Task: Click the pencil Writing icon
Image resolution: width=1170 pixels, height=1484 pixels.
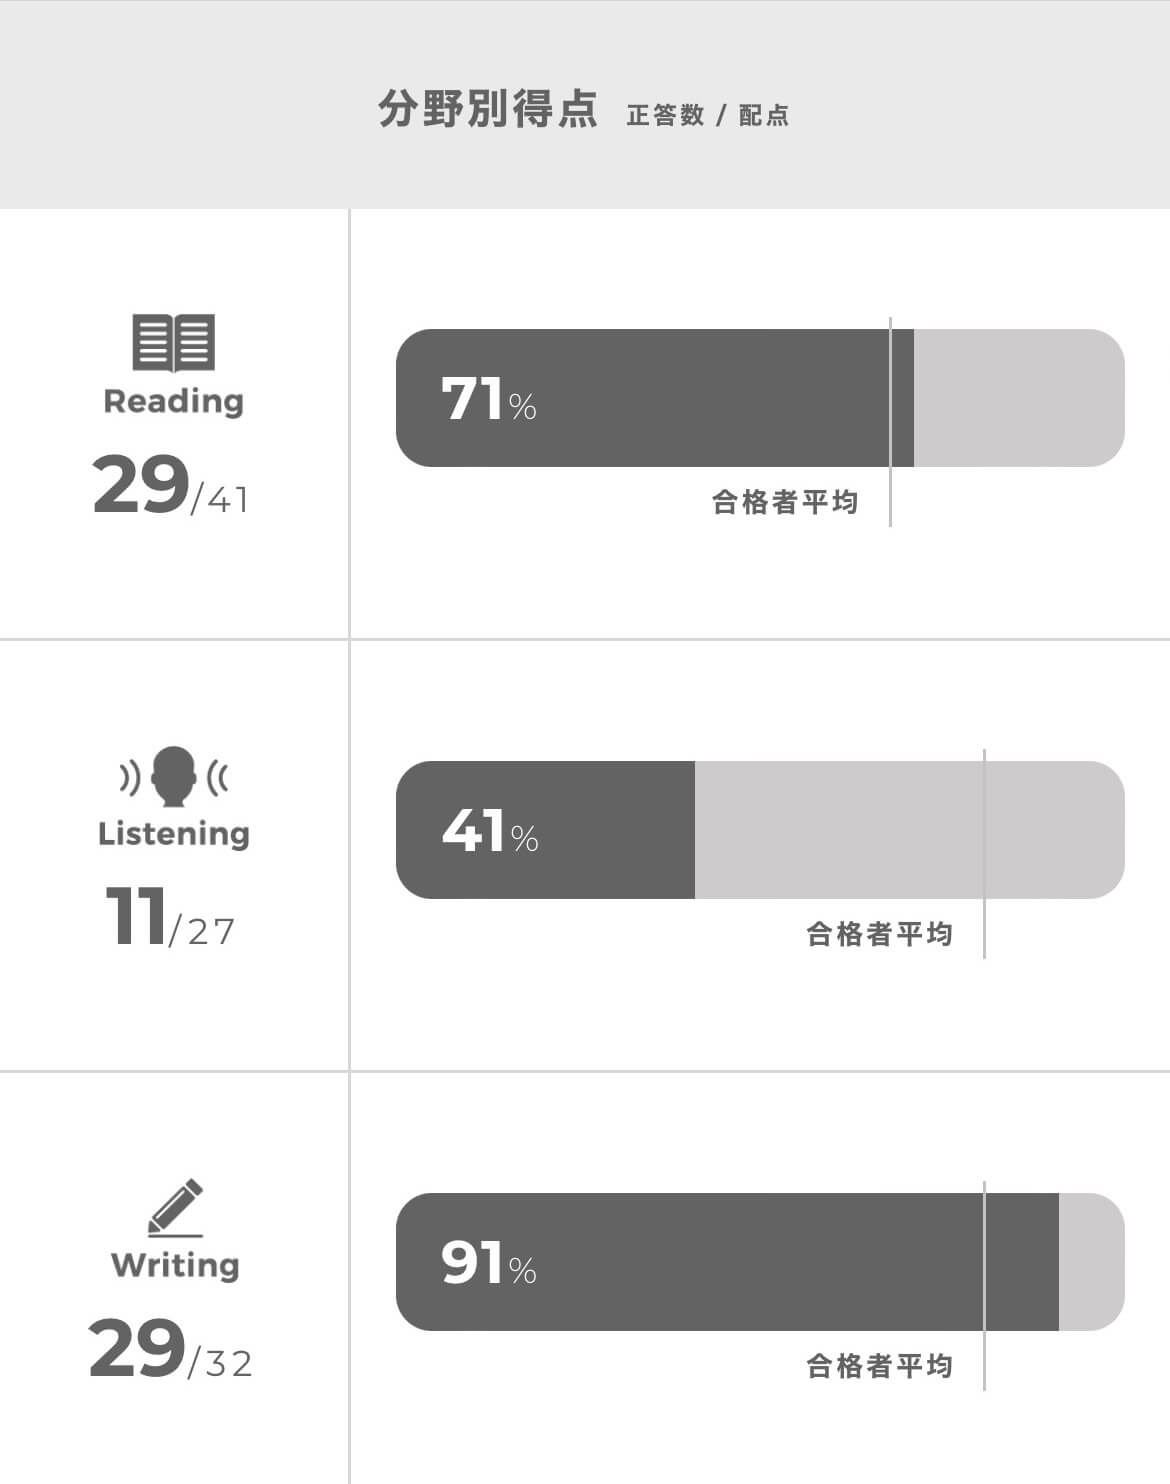Action: 176,1208
